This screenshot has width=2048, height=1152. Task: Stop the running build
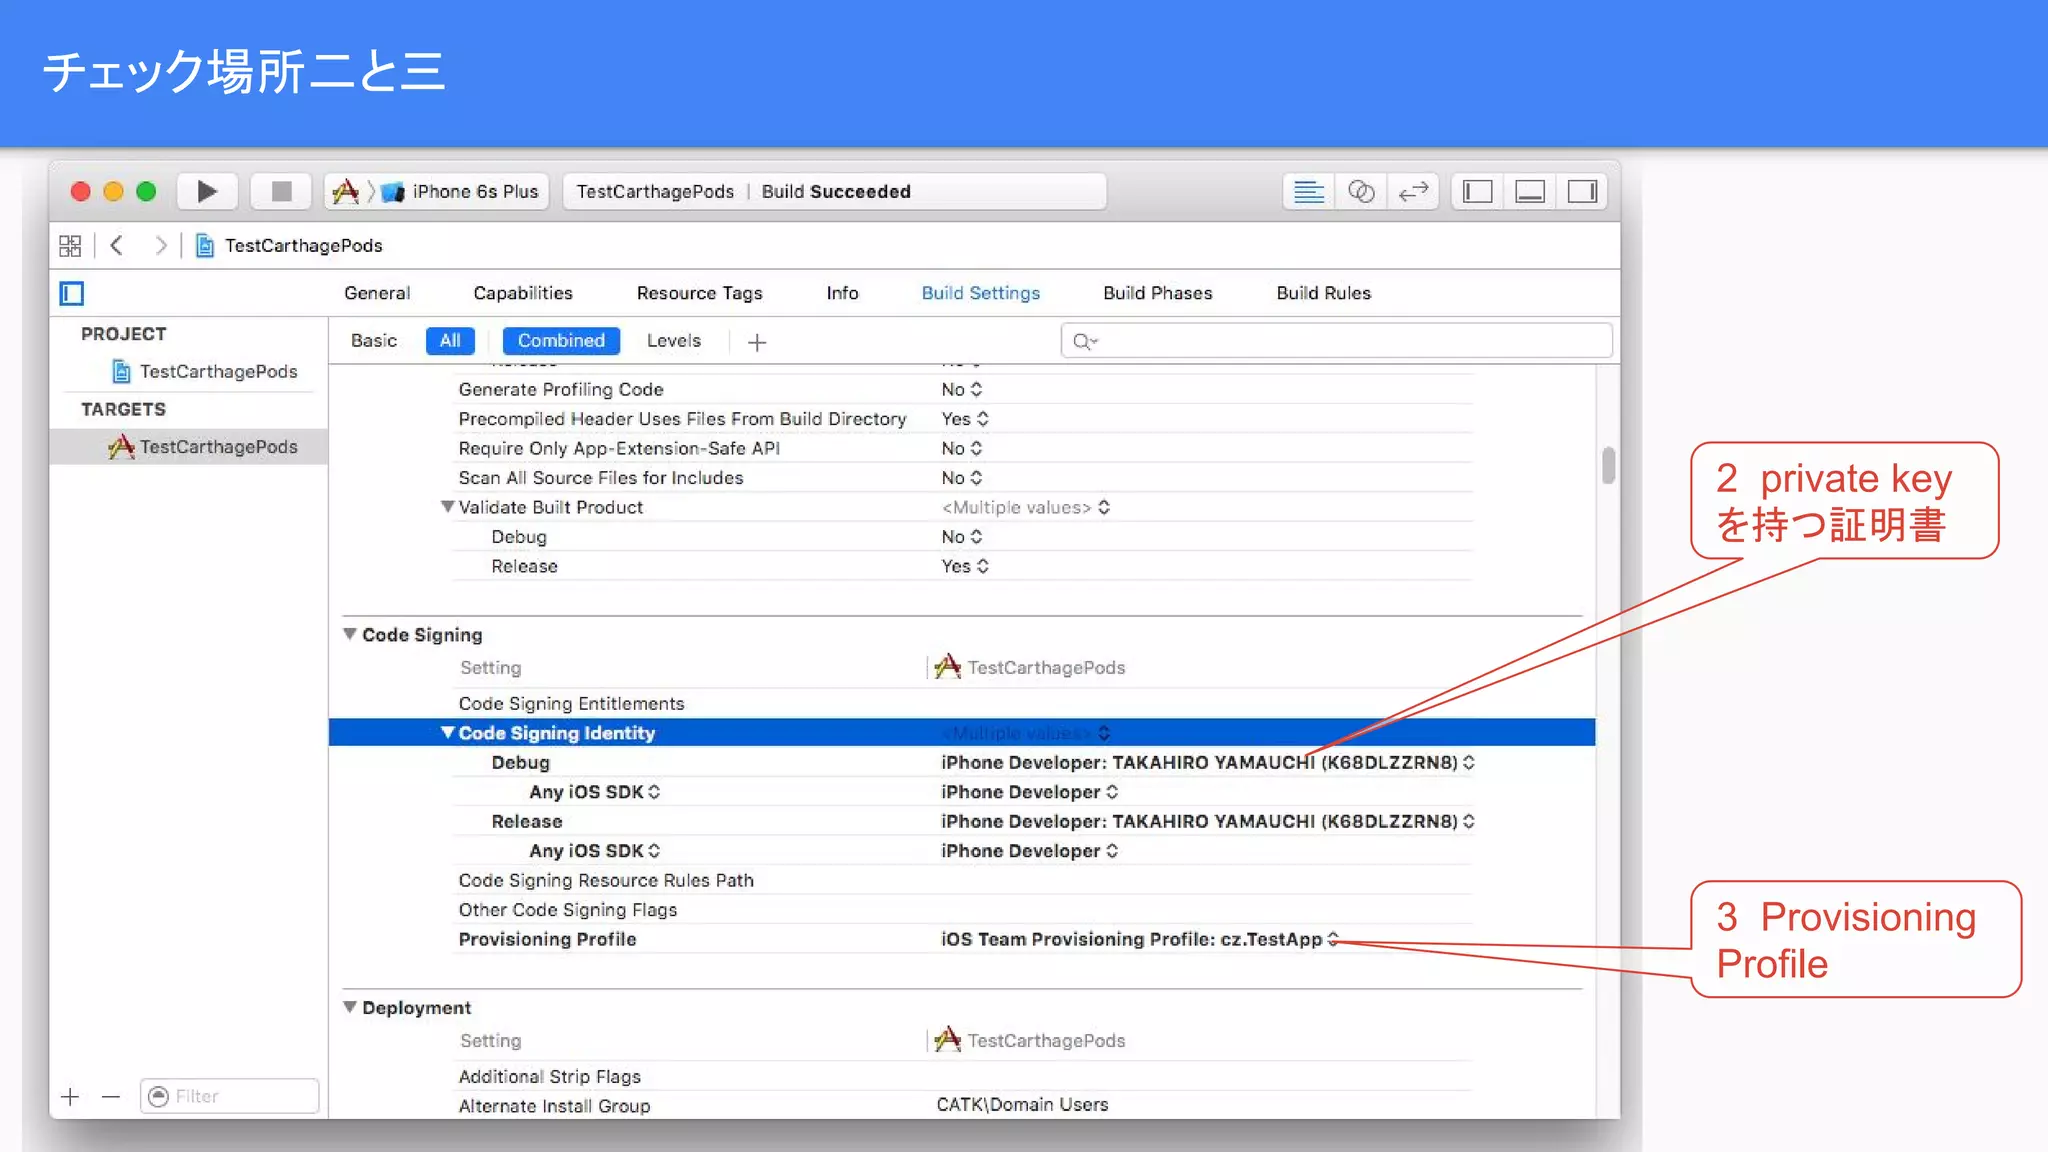(x=281, y=191)
